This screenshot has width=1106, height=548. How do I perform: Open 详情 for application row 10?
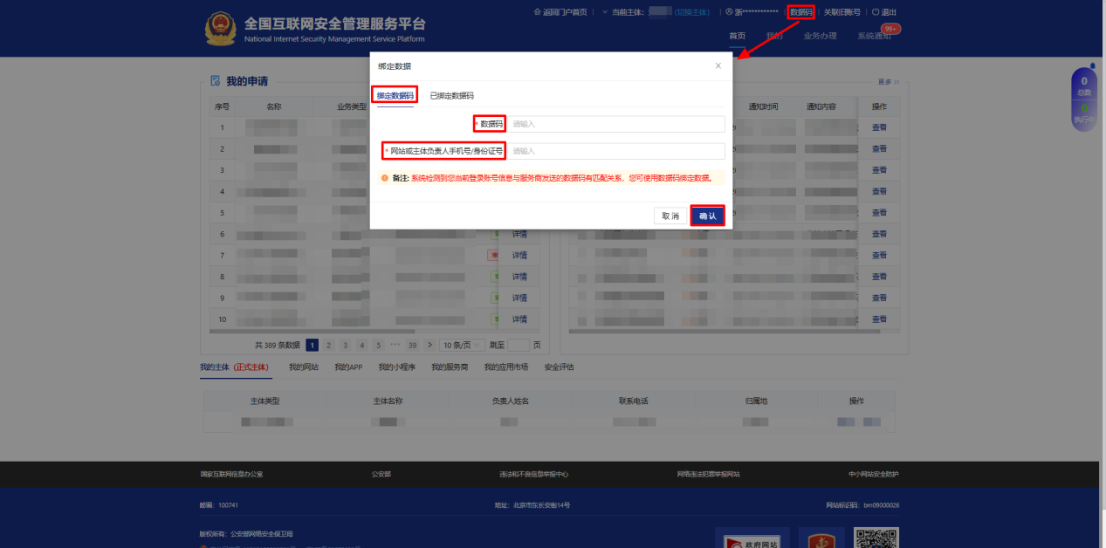[x=519, y=319]
